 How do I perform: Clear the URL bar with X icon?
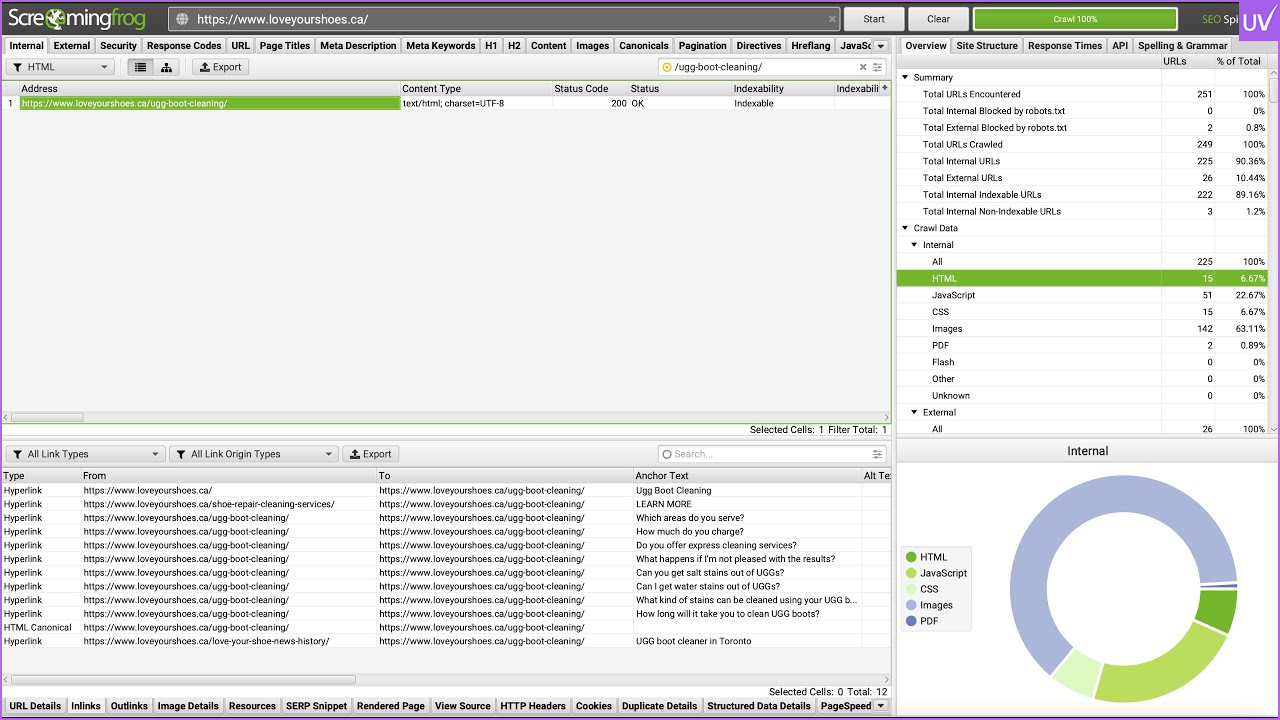832,19
